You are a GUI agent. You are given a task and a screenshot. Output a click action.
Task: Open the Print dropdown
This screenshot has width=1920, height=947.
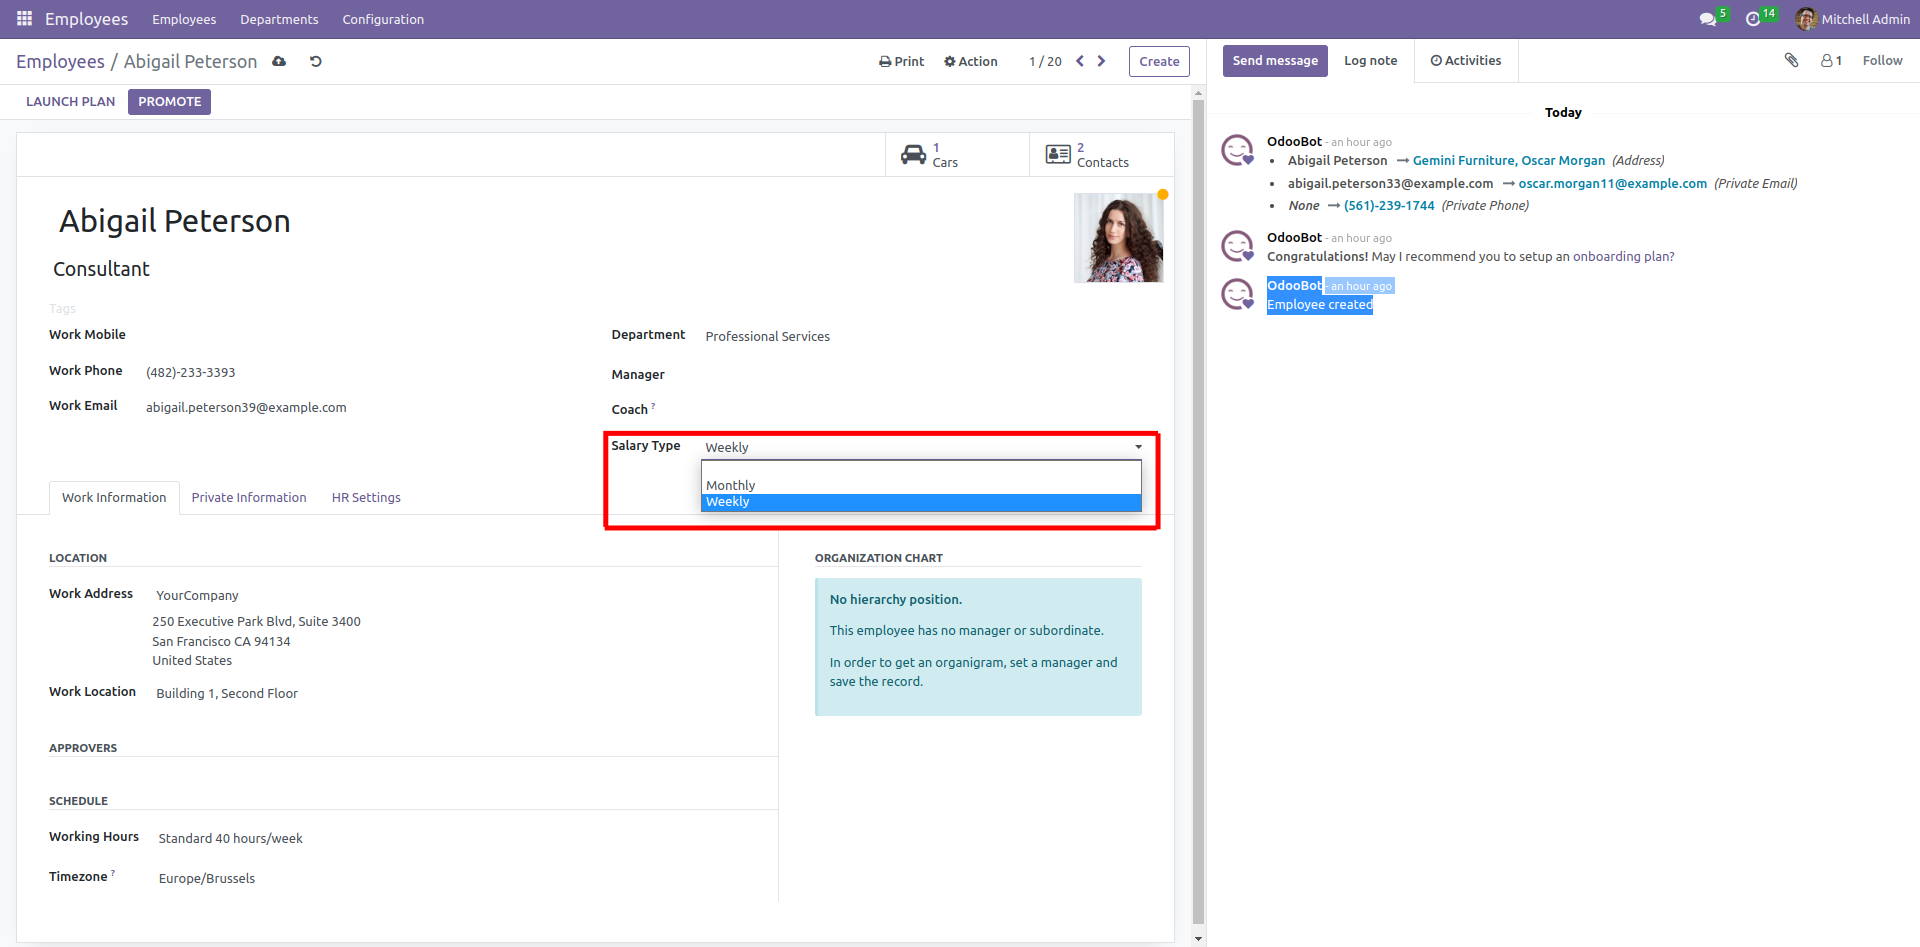click(901, 61)
